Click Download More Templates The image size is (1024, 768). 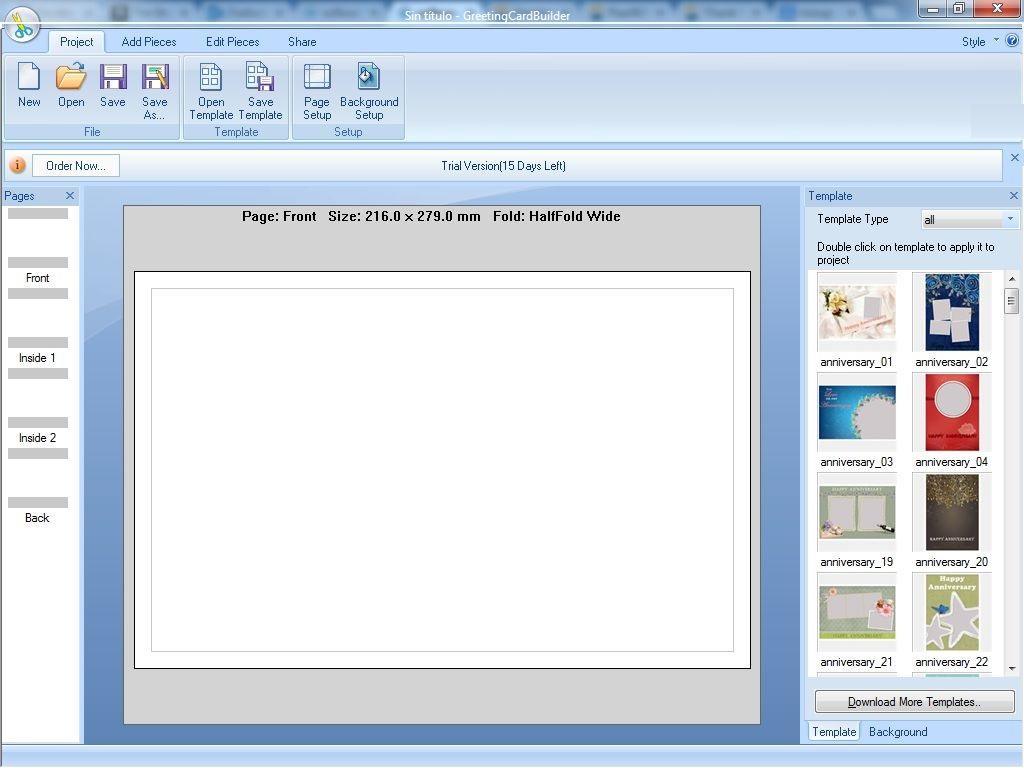[913, 701]
